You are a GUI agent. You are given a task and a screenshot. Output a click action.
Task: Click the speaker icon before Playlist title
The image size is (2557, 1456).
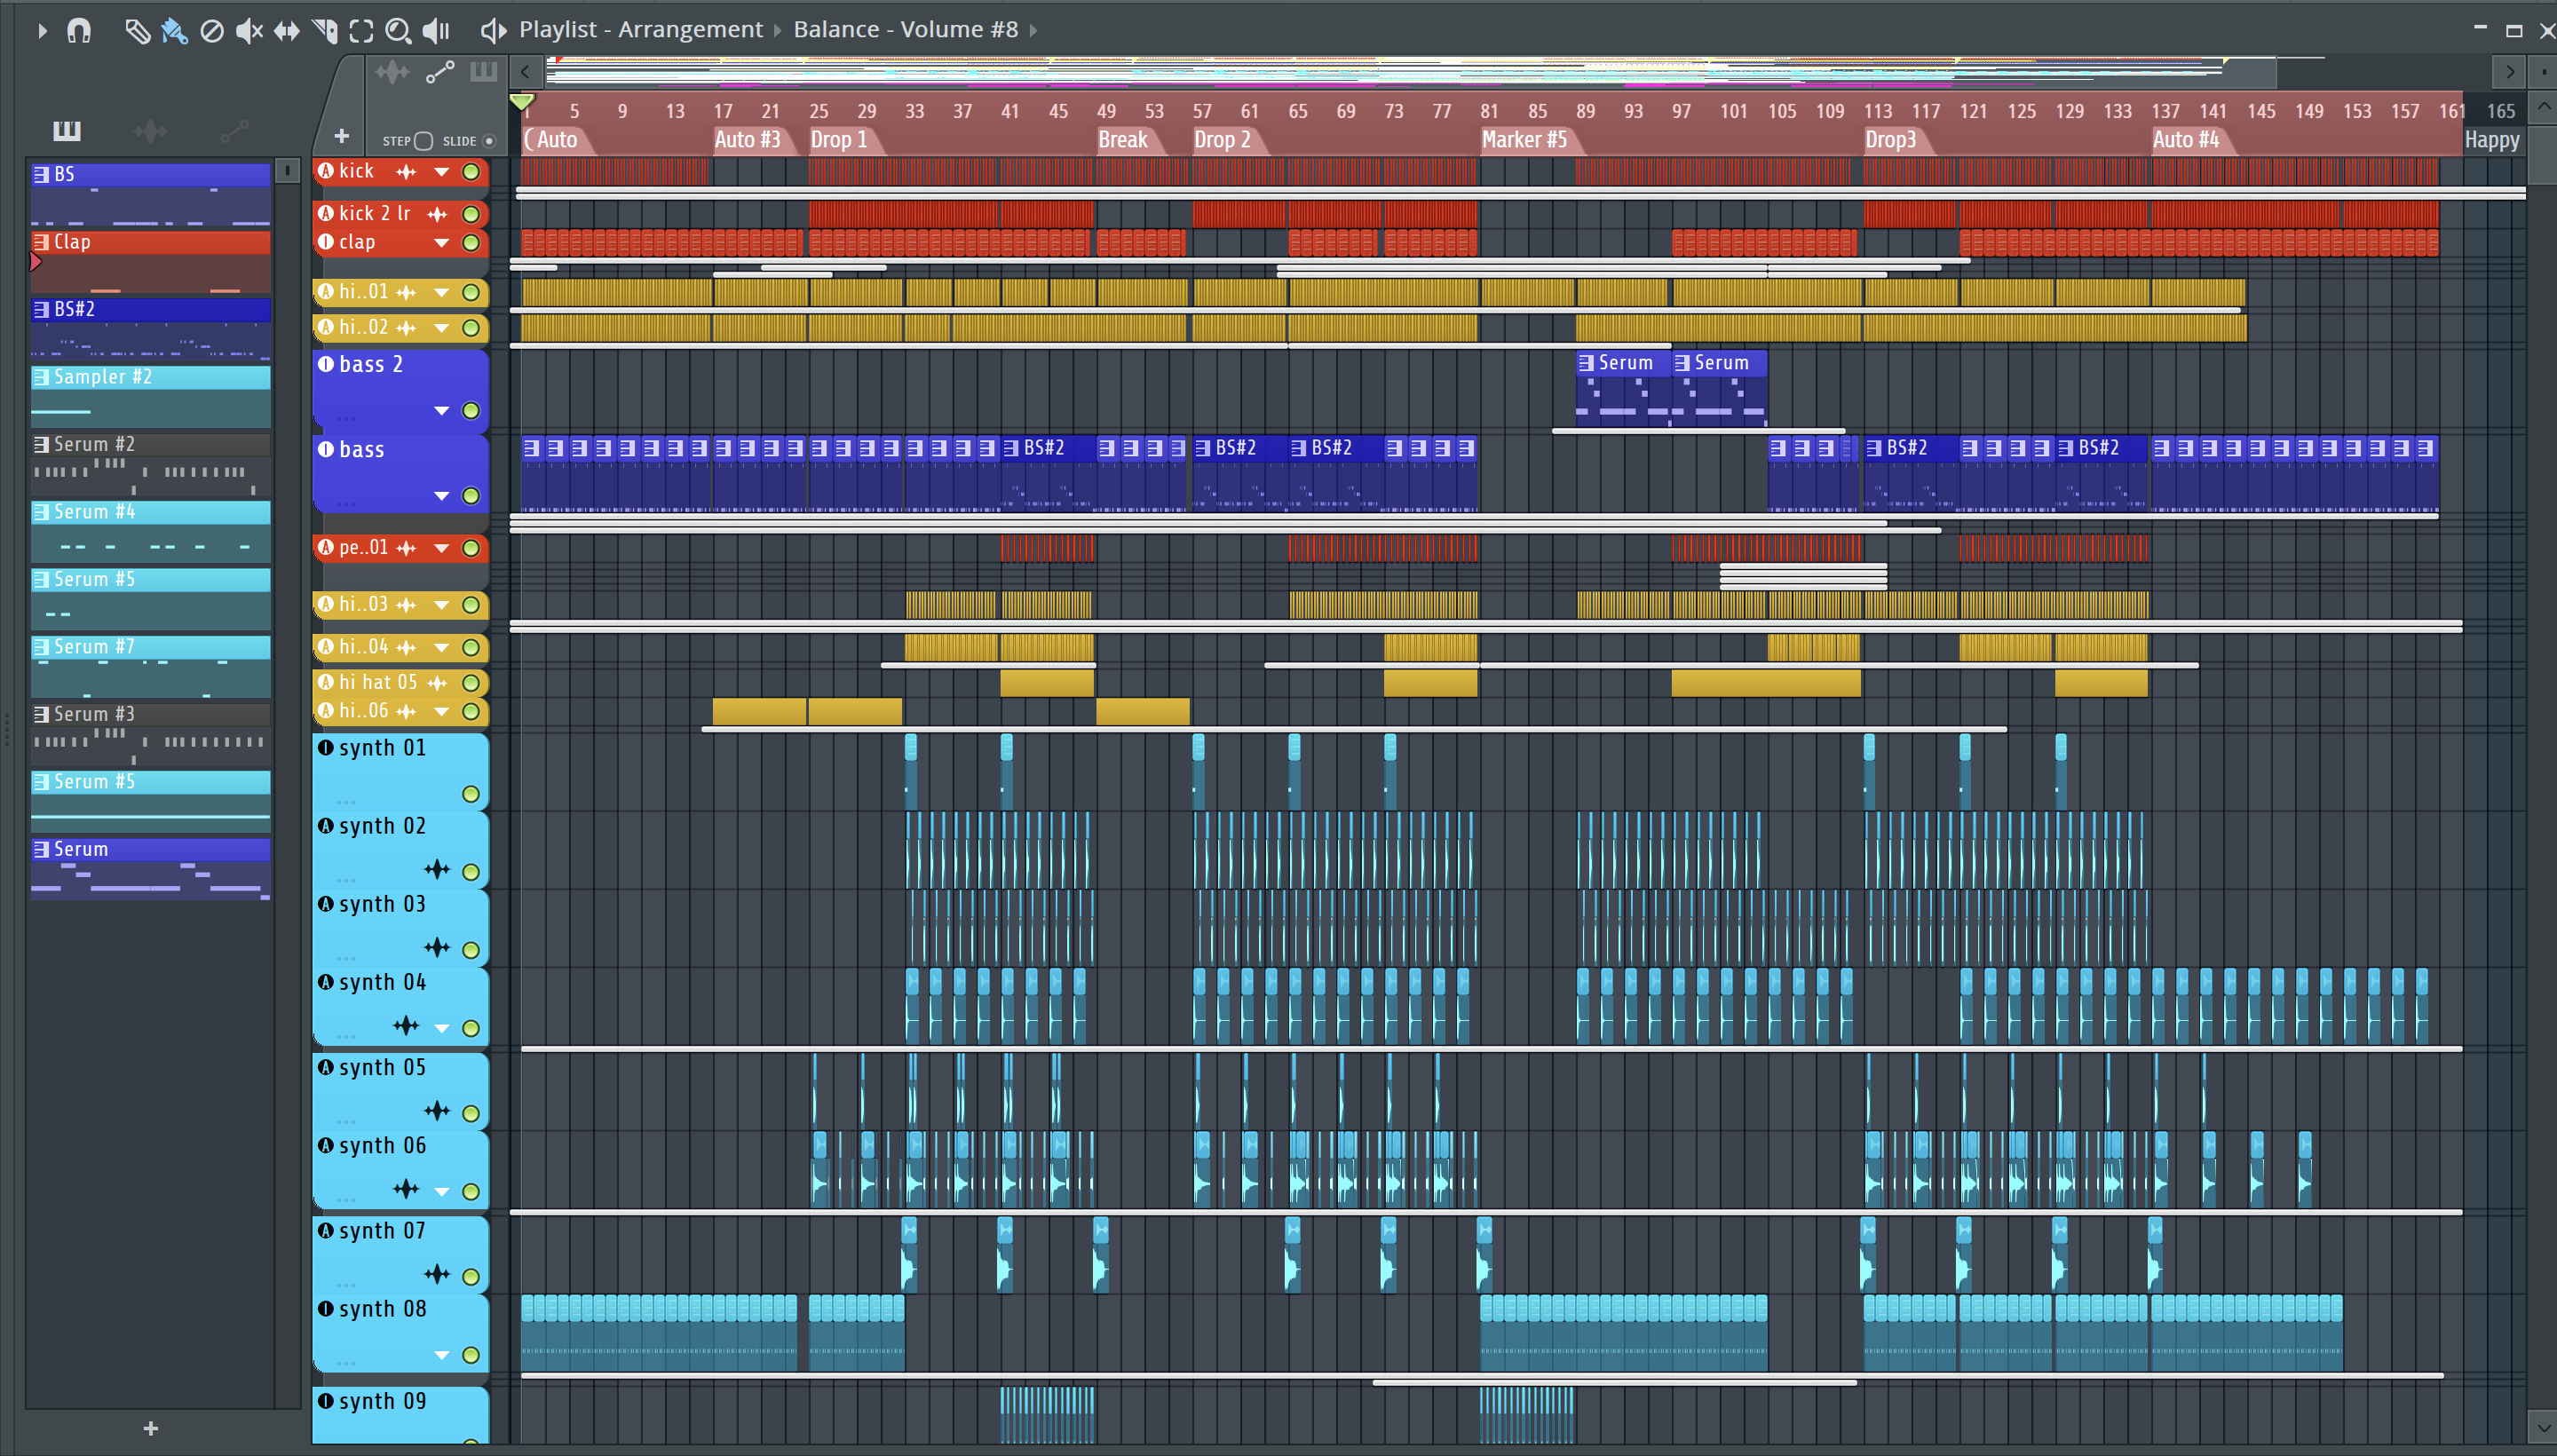coord(493,30)
